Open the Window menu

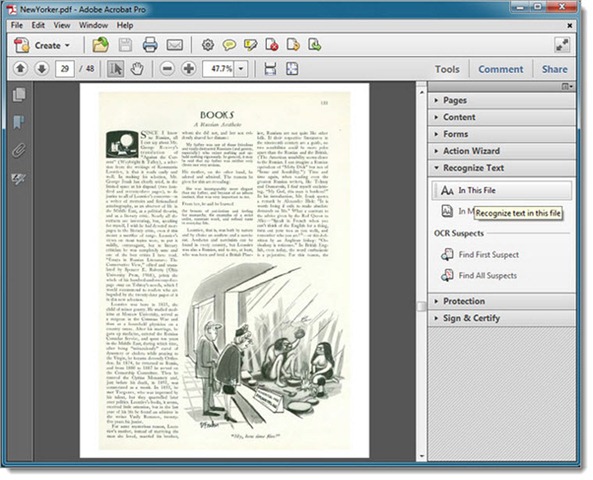[93, 25]
